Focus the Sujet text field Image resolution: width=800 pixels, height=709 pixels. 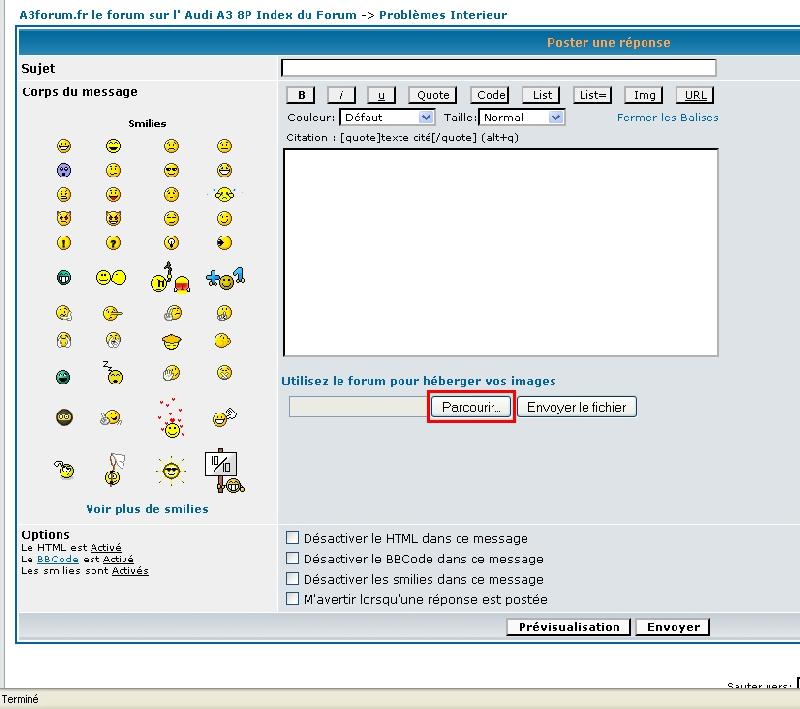pyautogui.click(x=498, y=68)
